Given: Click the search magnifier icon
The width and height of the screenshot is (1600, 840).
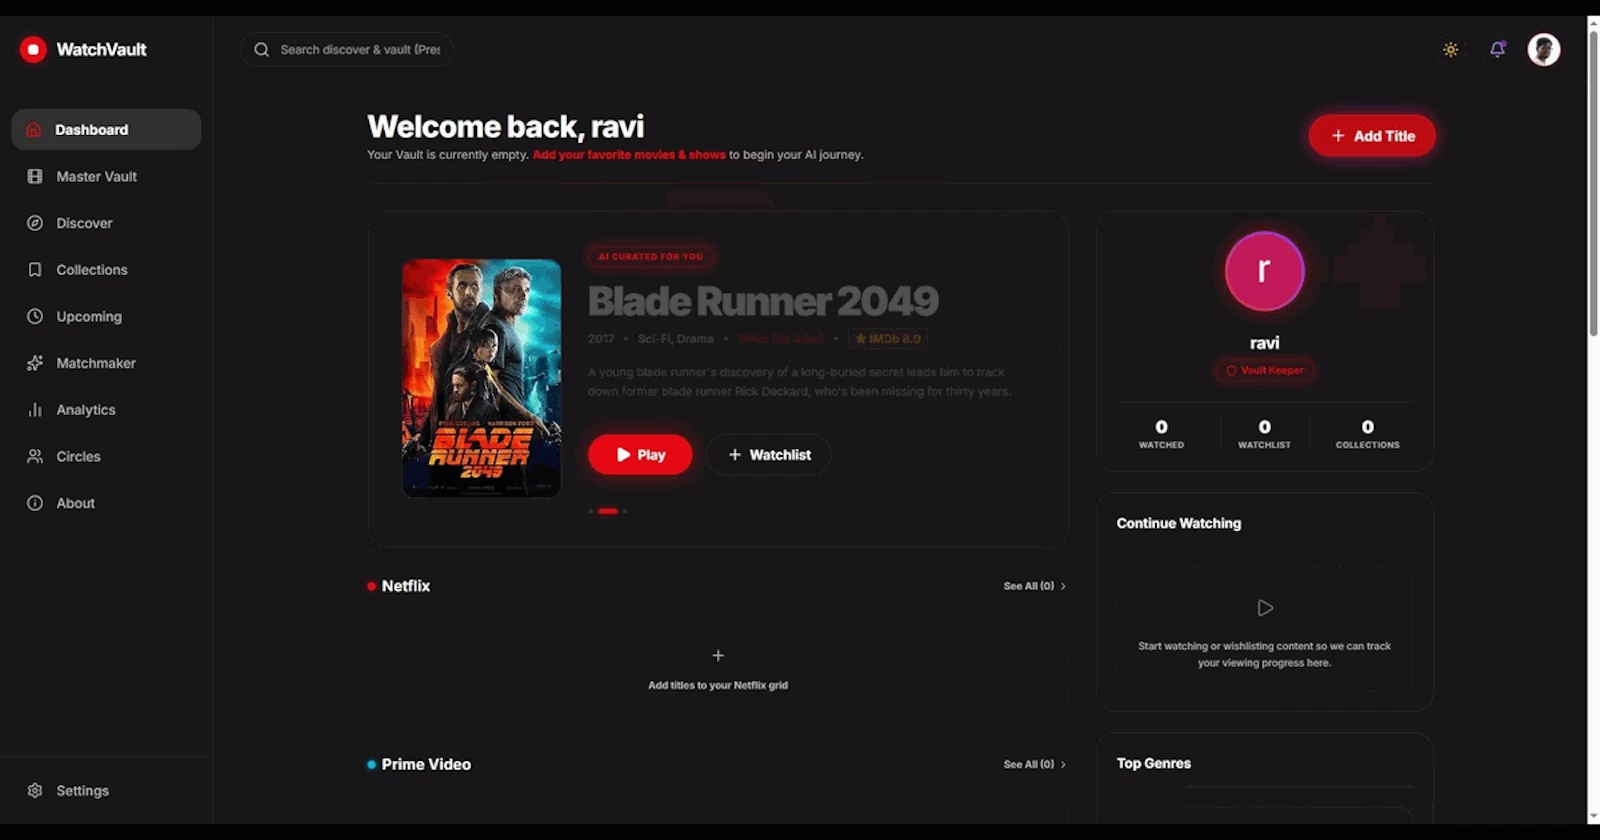Looking at the screenshot, I should point(261,49).
